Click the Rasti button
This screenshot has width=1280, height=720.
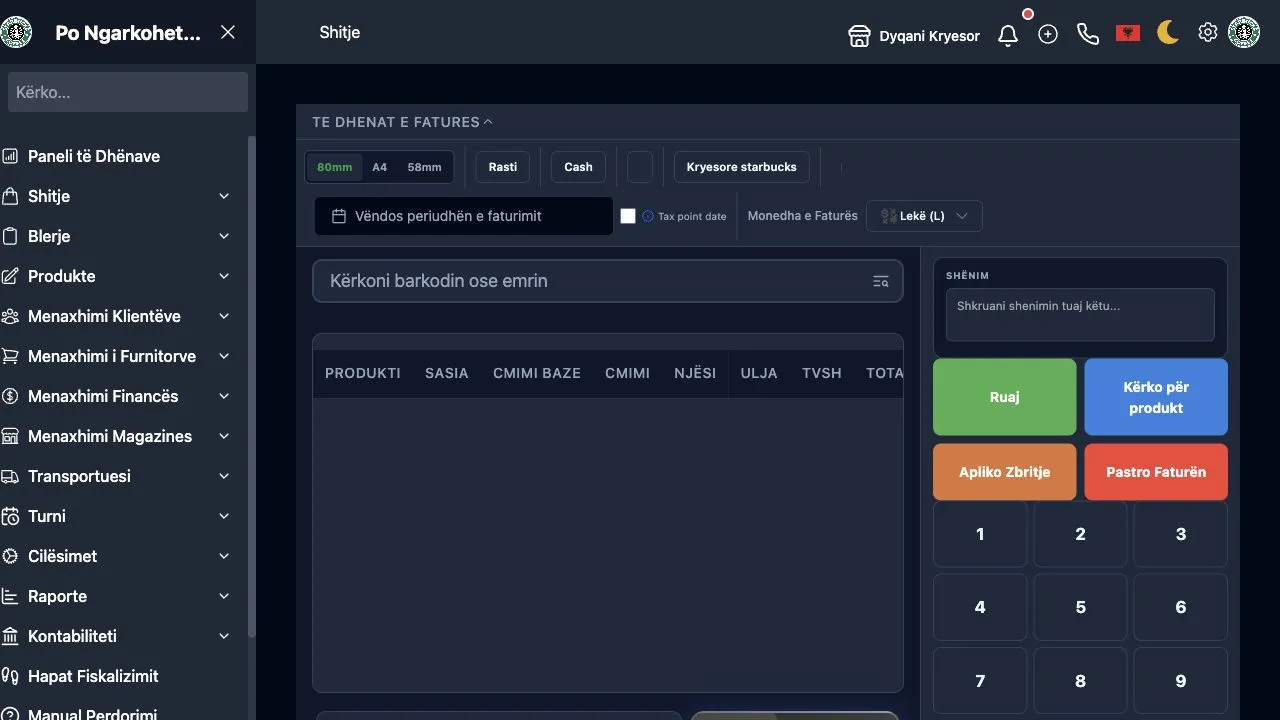tap(503, 167)
